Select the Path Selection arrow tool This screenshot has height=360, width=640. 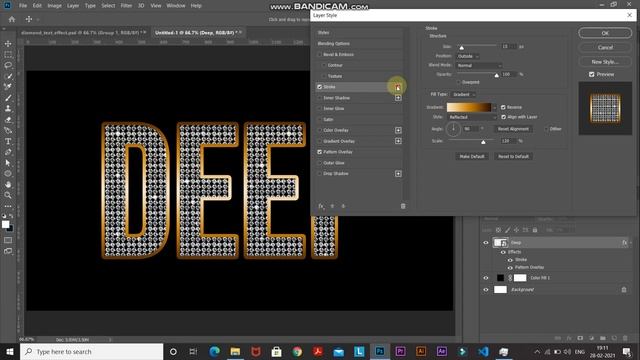point(8,163)
